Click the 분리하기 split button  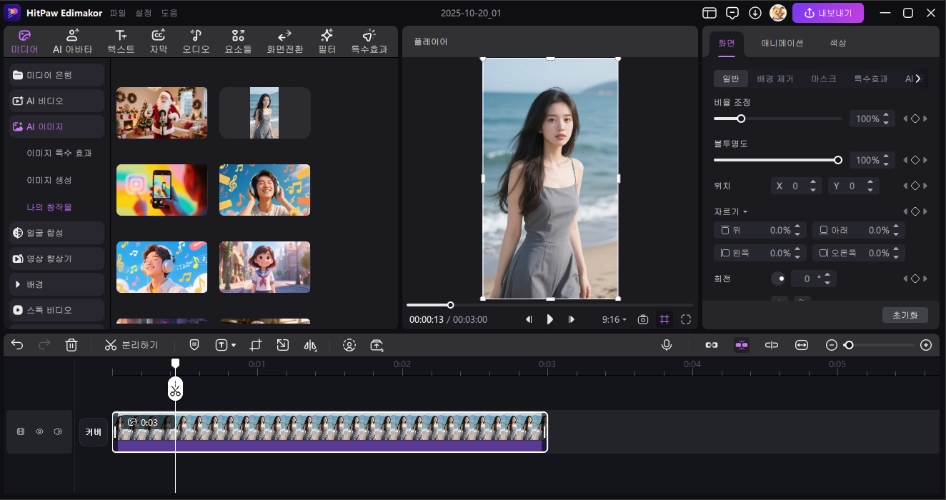point(131,345)
